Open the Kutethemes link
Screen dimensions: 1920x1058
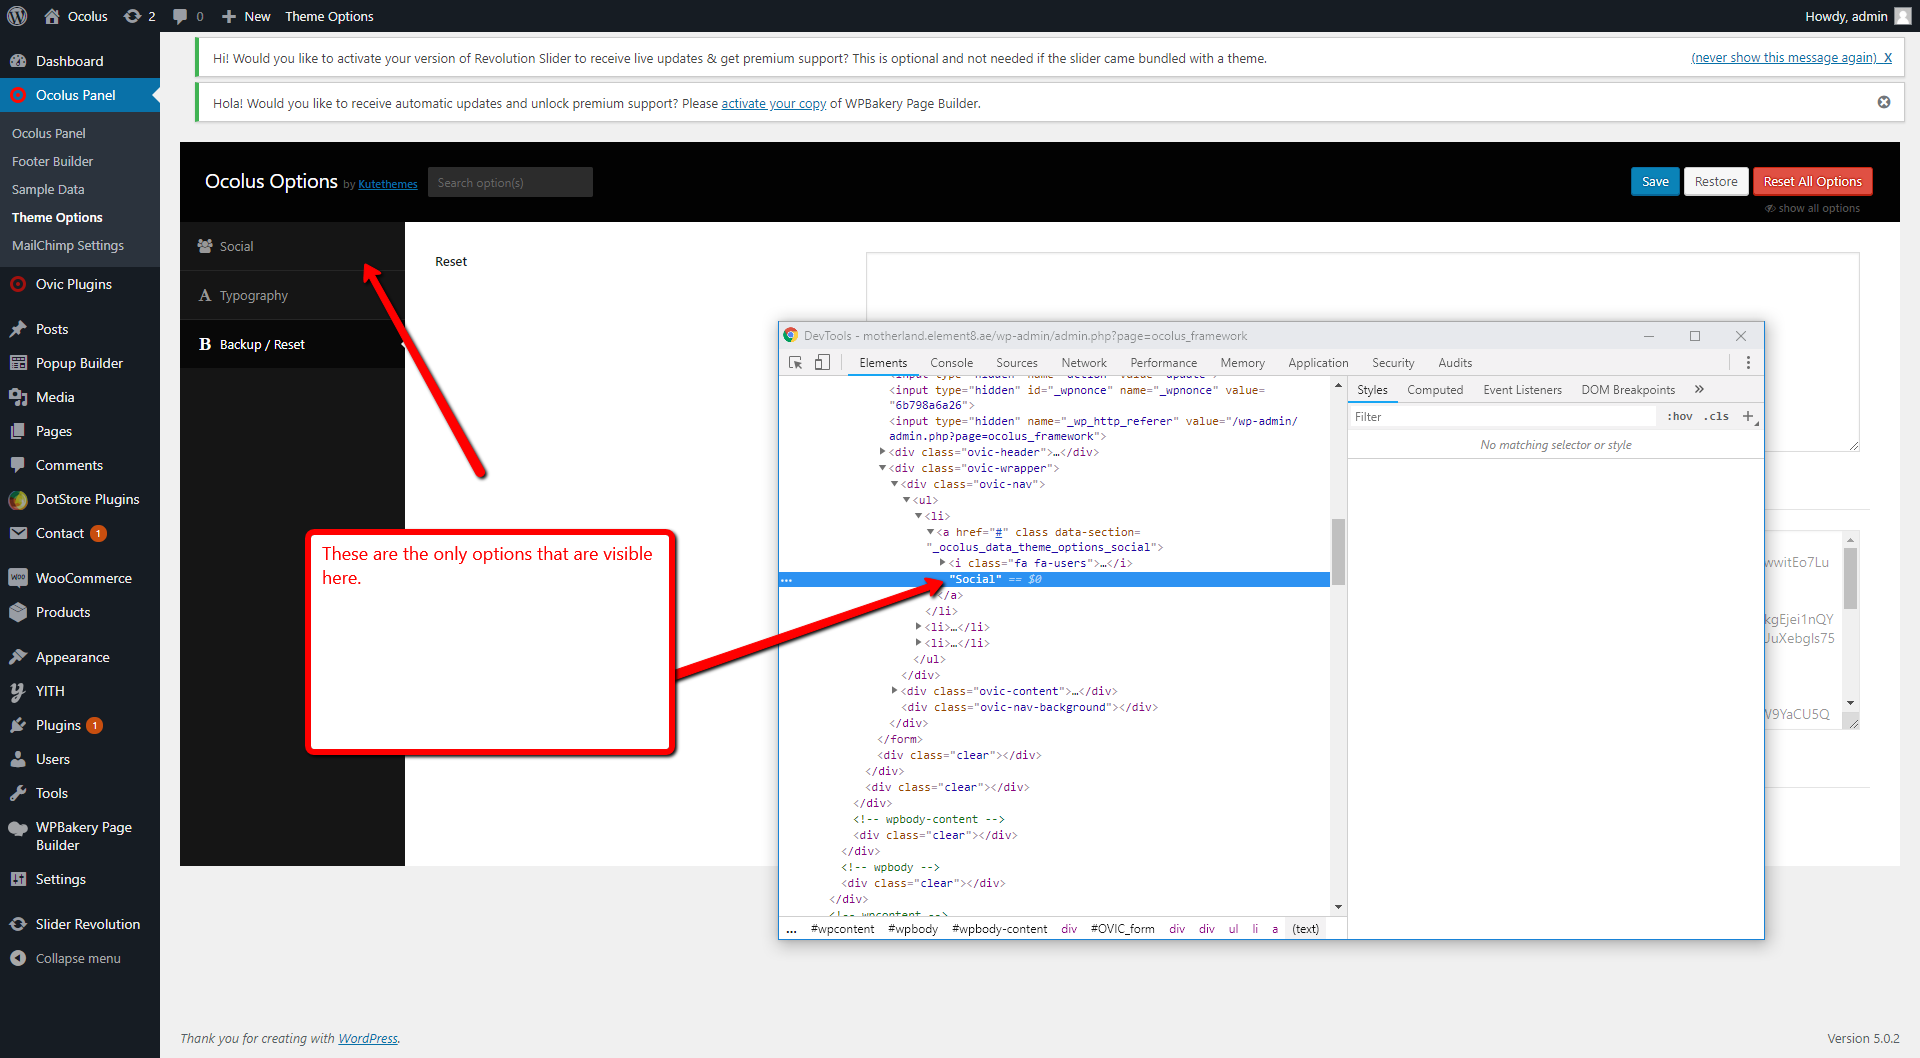388,184
